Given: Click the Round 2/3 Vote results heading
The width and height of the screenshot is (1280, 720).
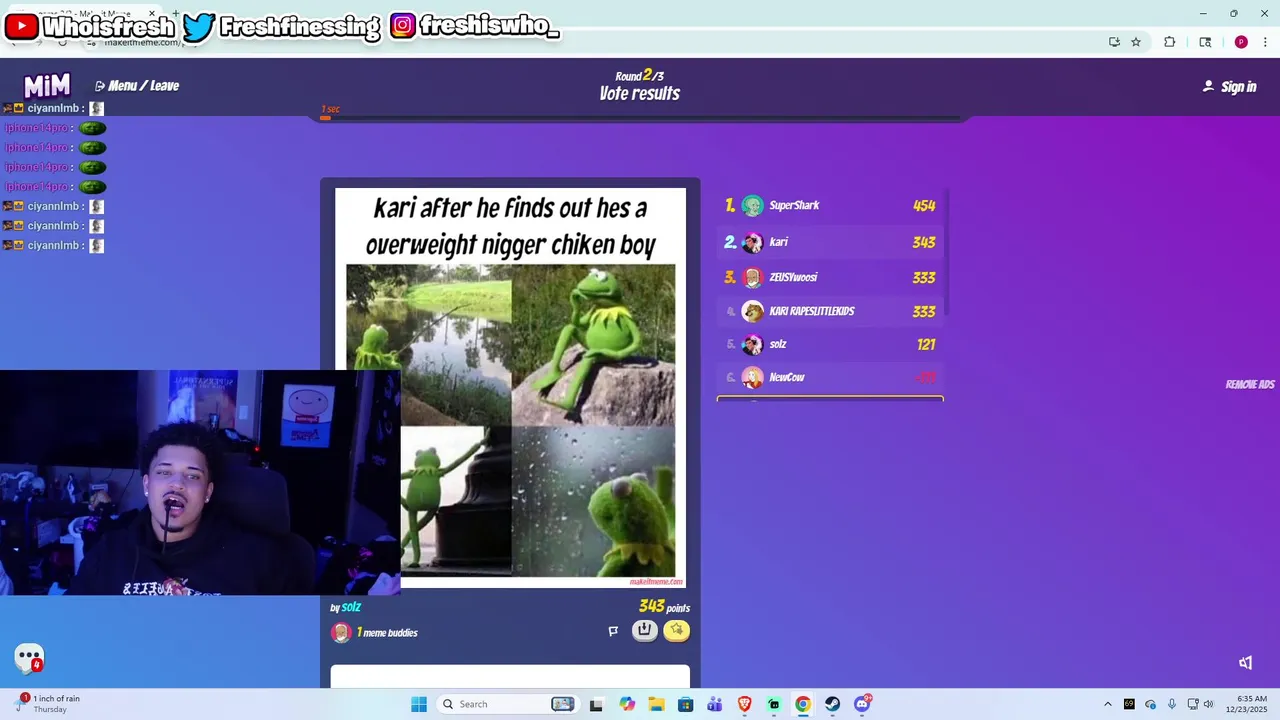Looking at the screenshot, I should [640, 86].
